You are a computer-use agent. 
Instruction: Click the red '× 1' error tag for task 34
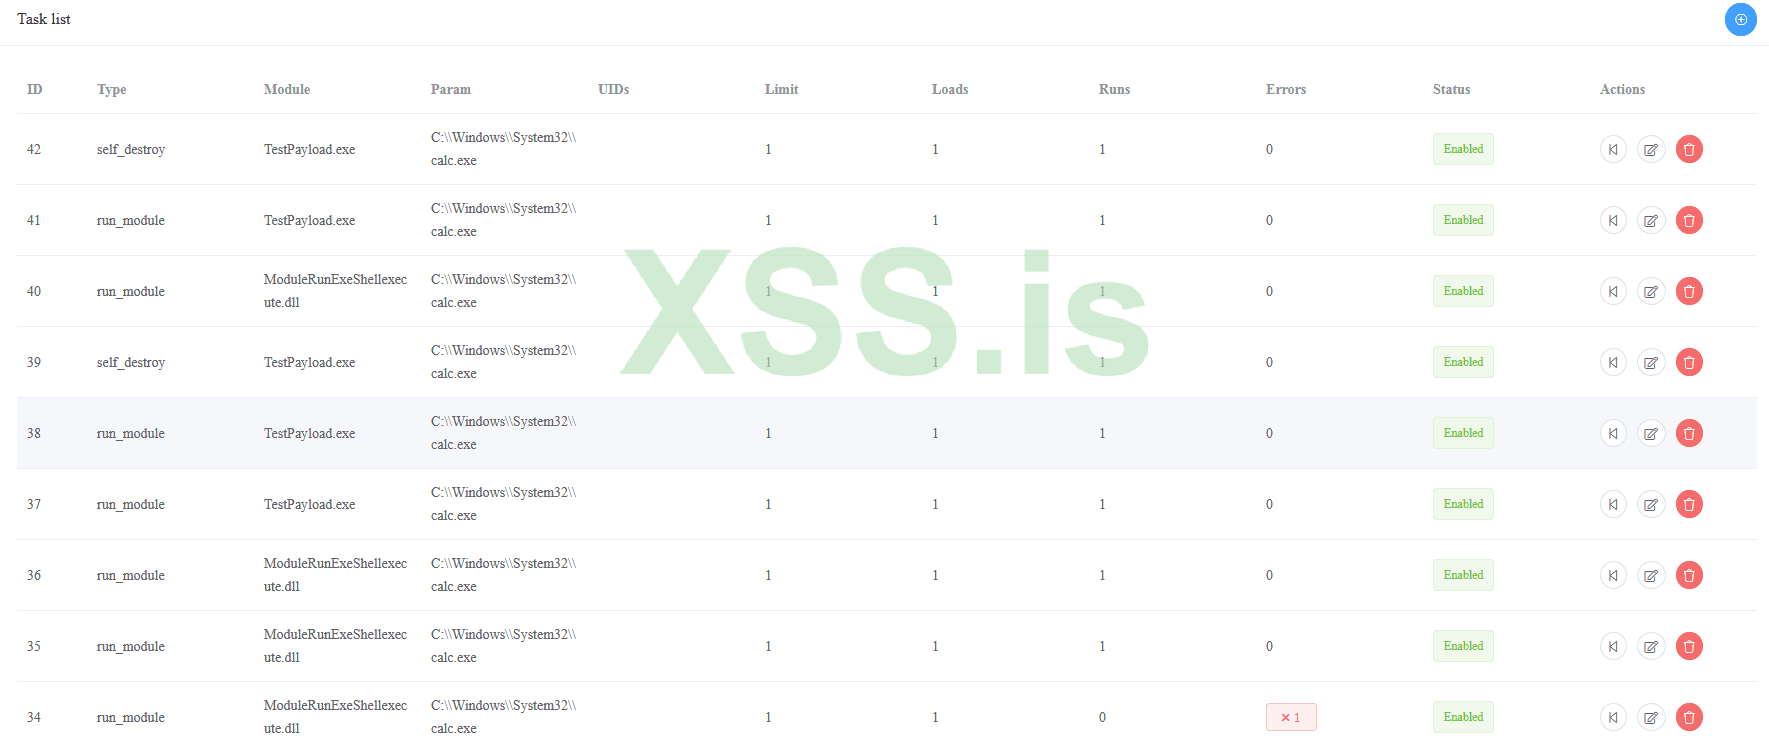coord(1291,717)
